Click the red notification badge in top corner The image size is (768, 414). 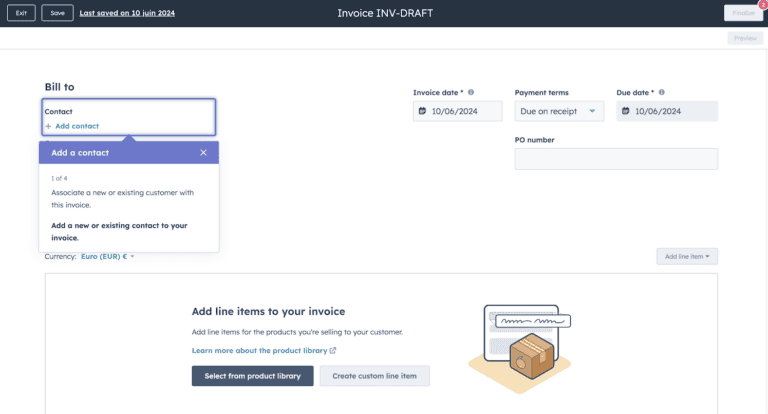click(x=763, y=5)
